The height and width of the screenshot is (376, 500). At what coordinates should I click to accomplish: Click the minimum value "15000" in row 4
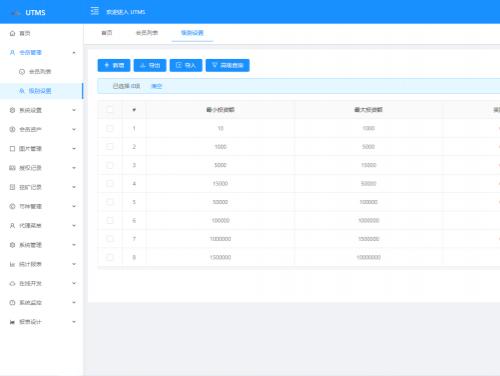(220, 184)
